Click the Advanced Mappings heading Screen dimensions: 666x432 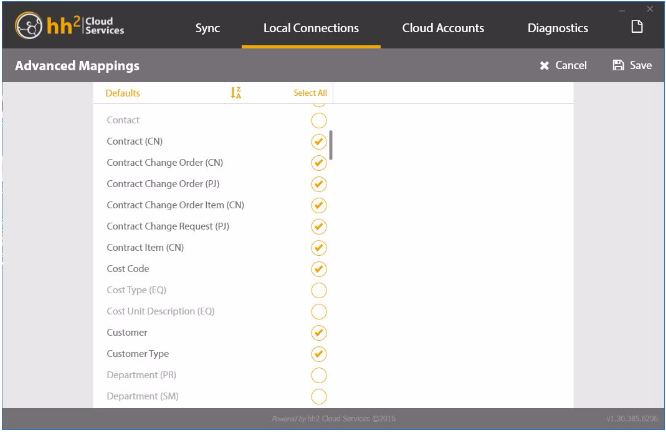click(x=77, y=66)
